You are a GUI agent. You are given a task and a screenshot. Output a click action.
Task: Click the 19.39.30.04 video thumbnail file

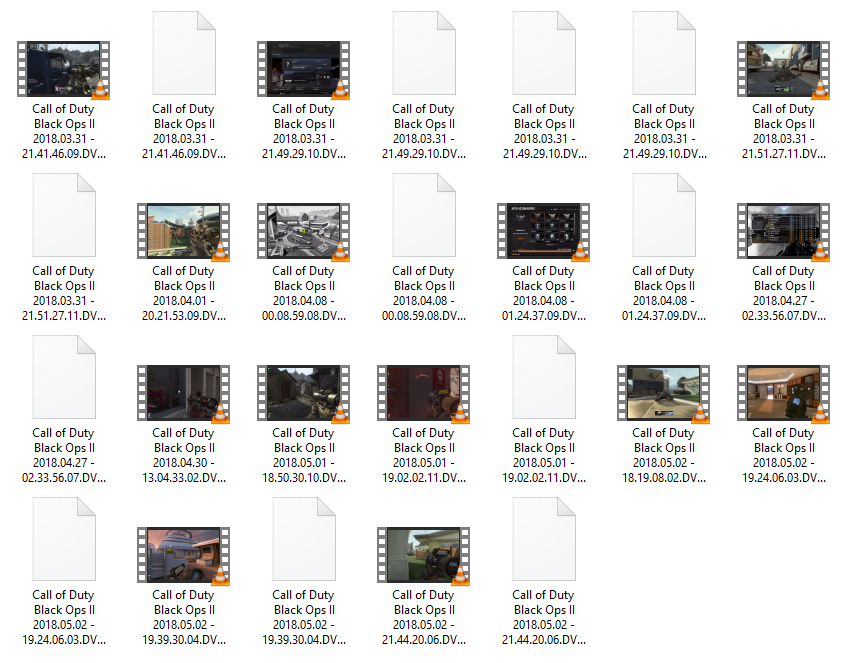(184, 556)
